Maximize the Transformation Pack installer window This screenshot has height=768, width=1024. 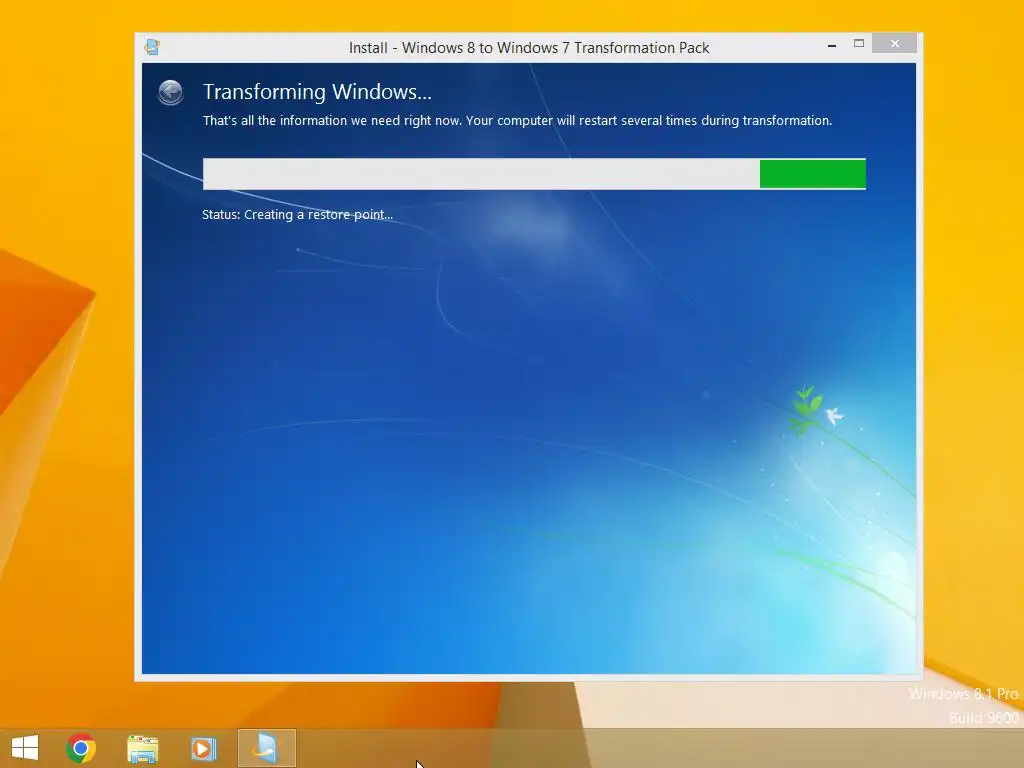(859, 44)
